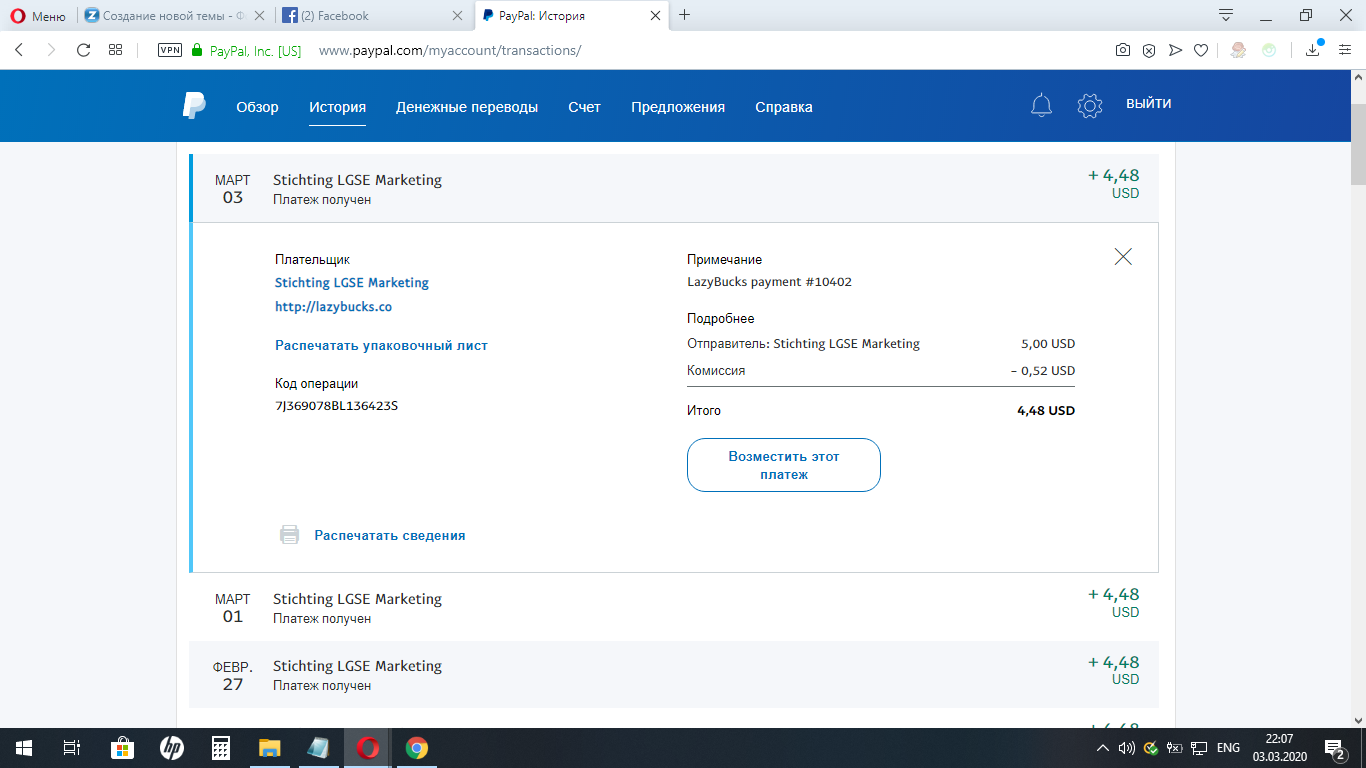Viewport: 1366px width, 768px height.
Task: Click the PayPal logo icon
Action: click(x=194, y=106)
